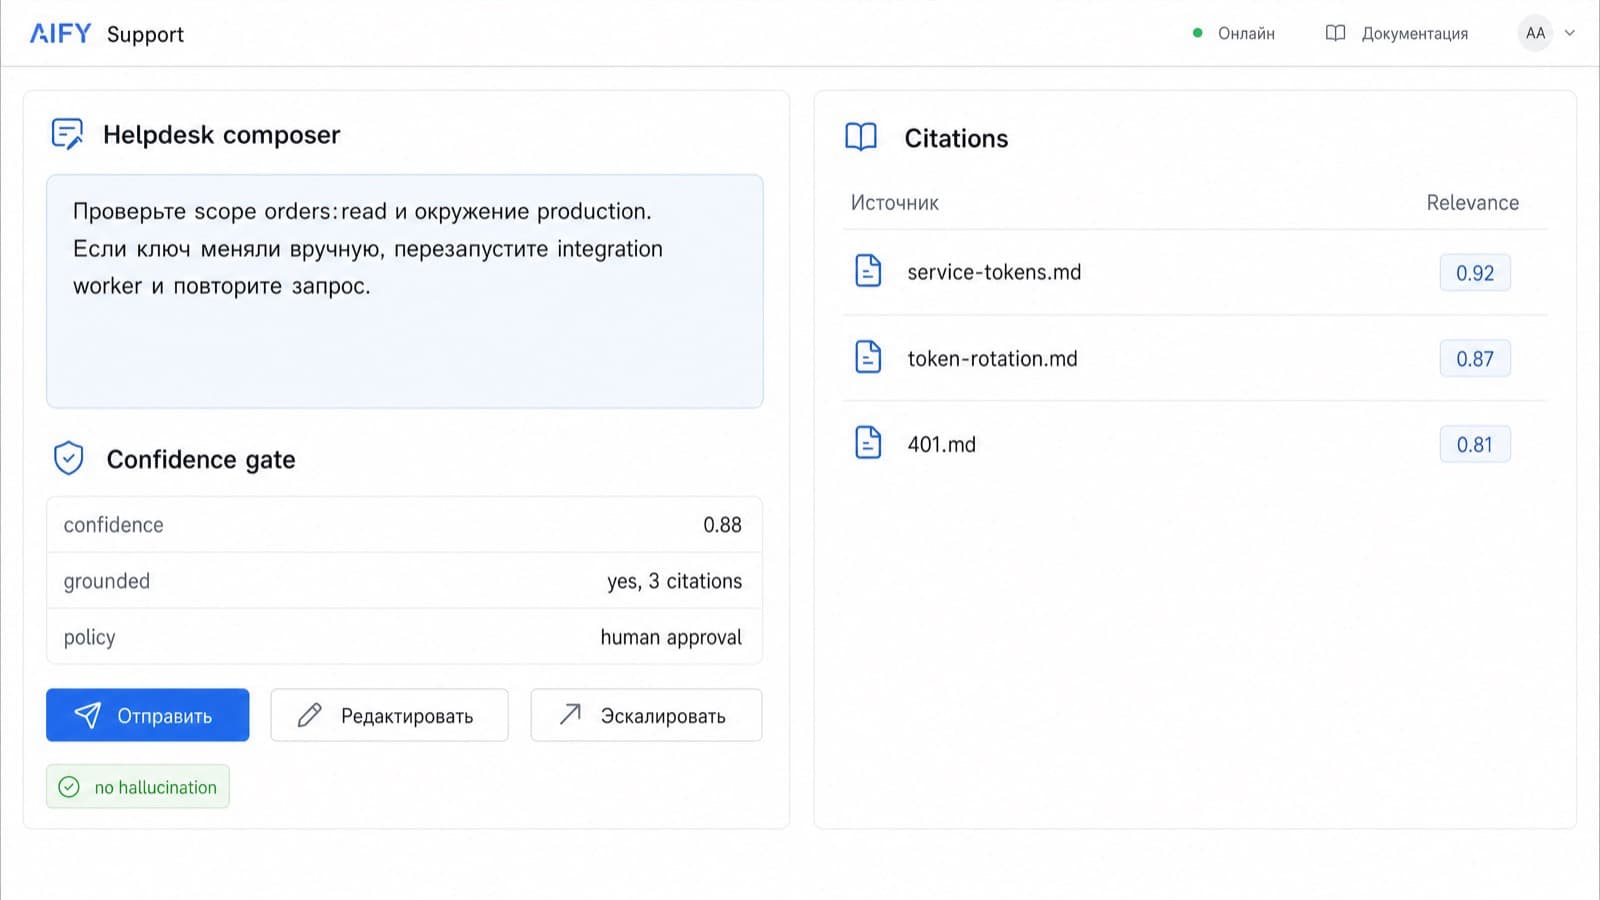Click the Citations open book icon

click(x=861, y=137)
